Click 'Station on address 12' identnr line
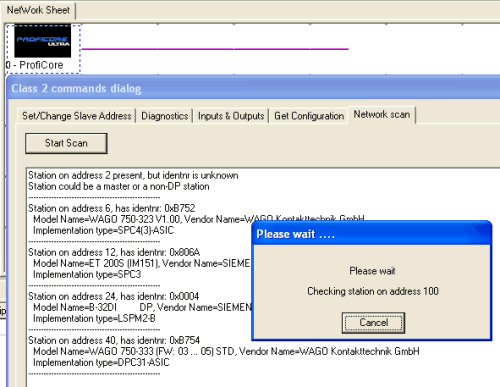 coord(114,252)
